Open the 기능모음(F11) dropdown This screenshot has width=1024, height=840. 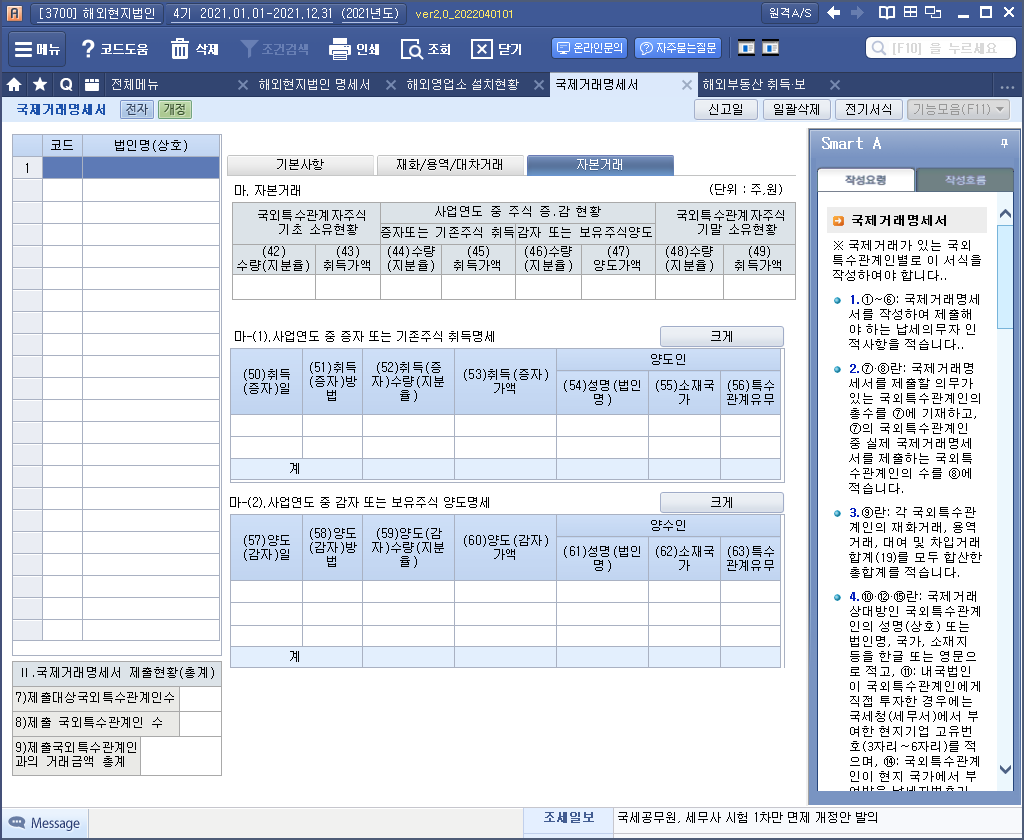958,109
